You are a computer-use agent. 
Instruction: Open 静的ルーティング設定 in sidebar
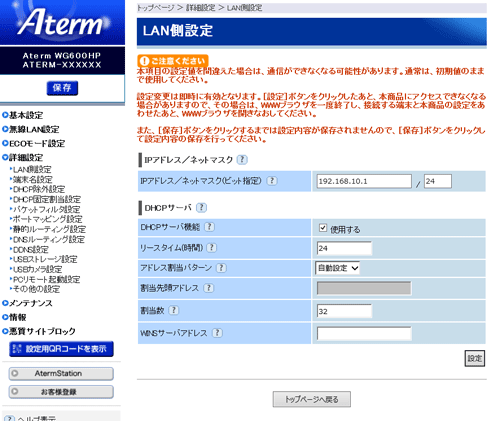pyautogui.click(x=49, y=229)
